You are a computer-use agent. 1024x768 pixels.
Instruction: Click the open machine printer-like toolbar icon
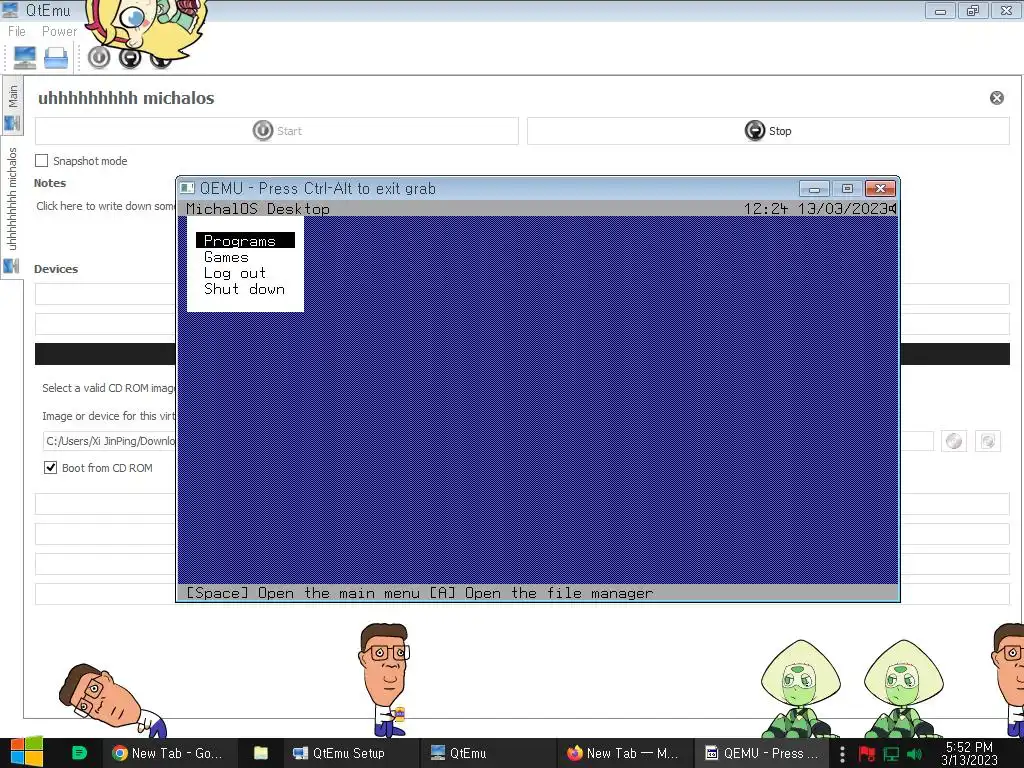pyautogui.click(x=56, y=58)
